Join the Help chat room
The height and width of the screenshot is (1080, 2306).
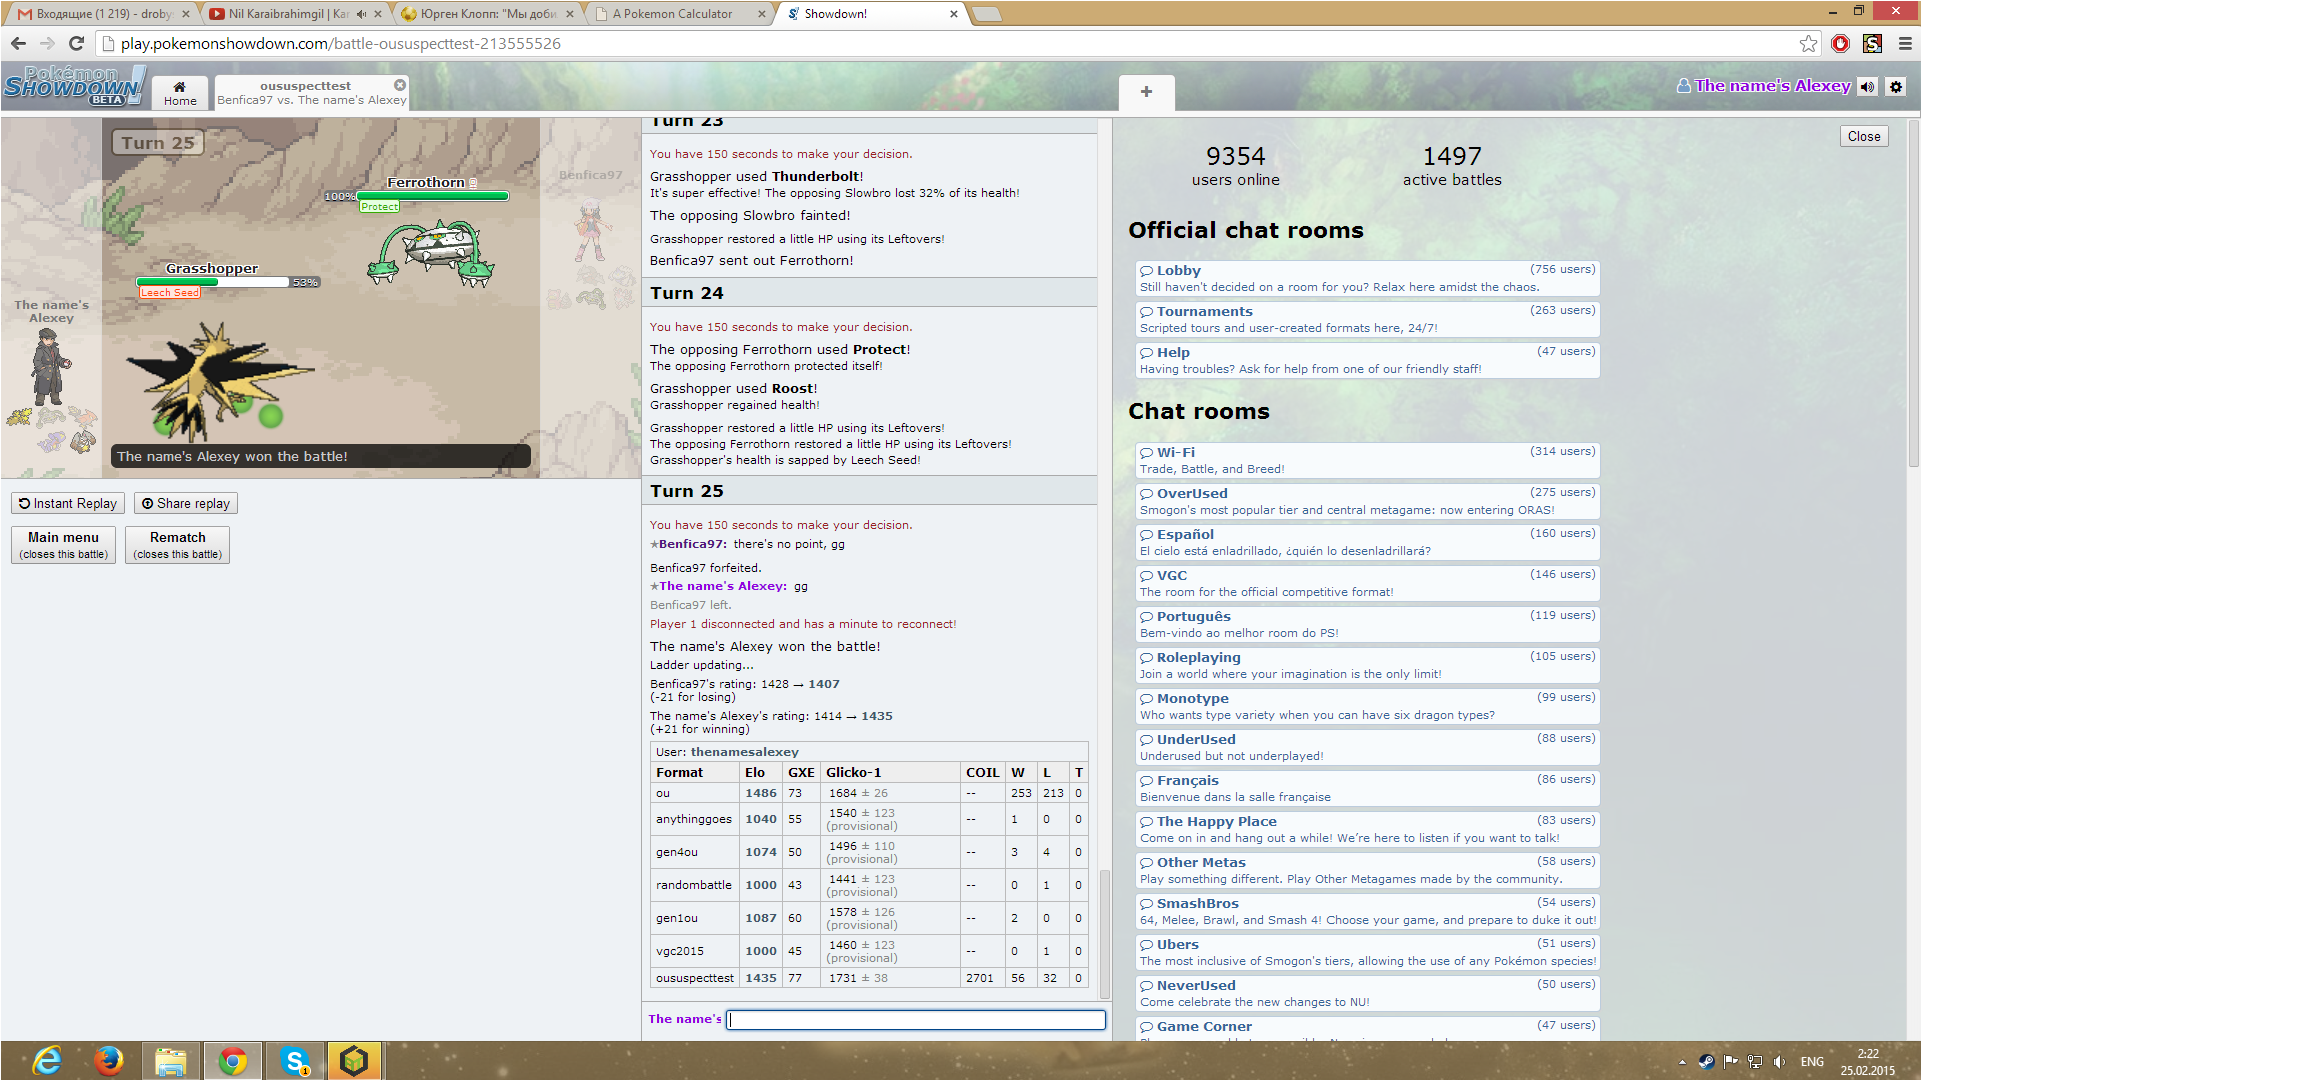coord(1367,361)
